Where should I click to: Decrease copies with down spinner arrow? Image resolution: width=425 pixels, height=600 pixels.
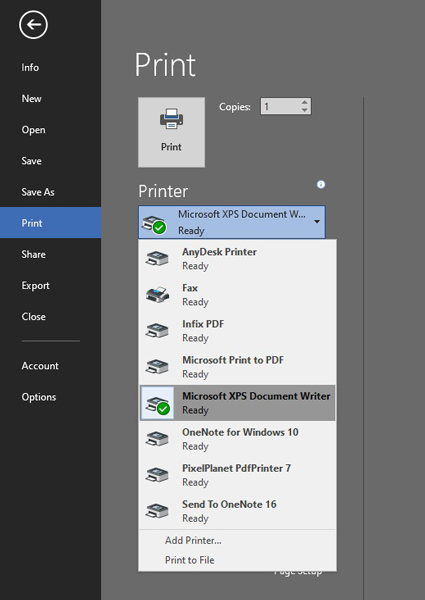(x=305, y=110)
